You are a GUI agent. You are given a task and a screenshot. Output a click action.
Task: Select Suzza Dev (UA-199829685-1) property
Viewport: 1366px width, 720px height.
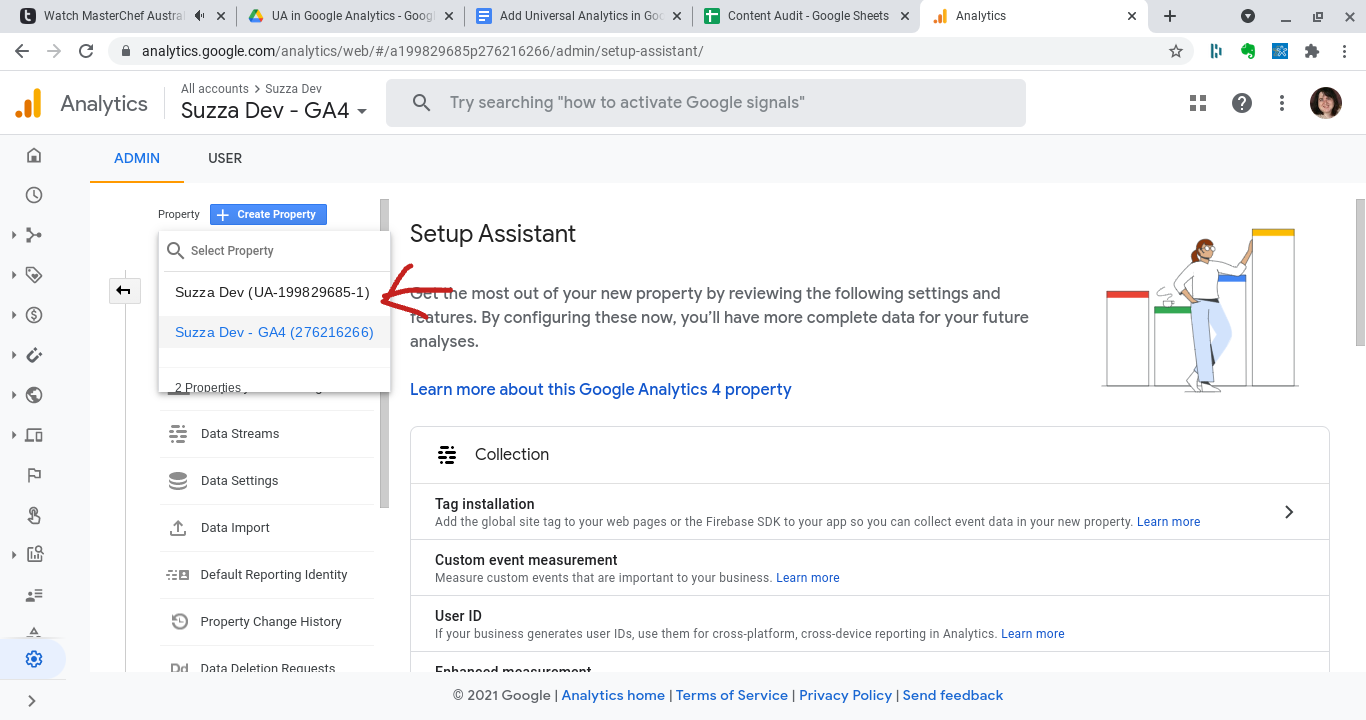click(x=273, y=292)
